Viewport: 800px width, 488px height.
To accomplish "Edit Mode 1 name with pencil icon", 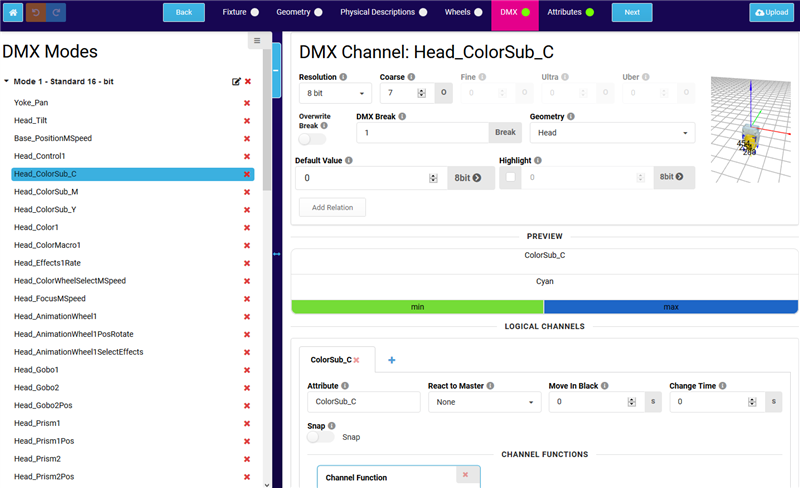I will point(236,81).
